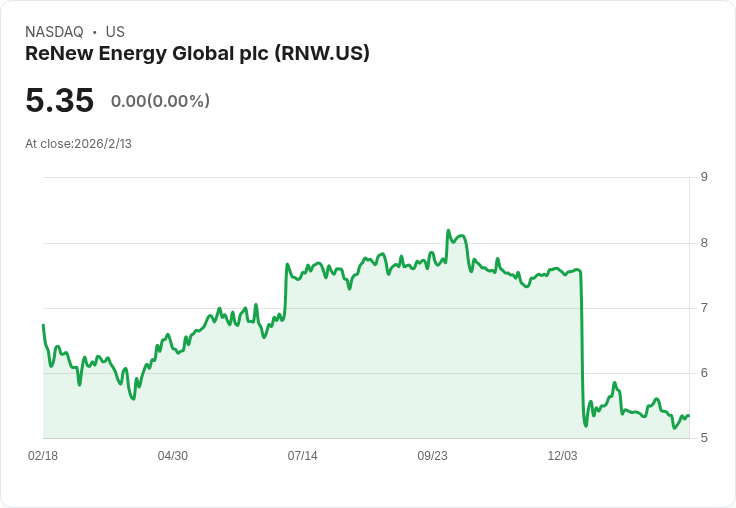Click the 5 price axis label
The height and width of the screenshot is (508, 736).
point(704,438)
